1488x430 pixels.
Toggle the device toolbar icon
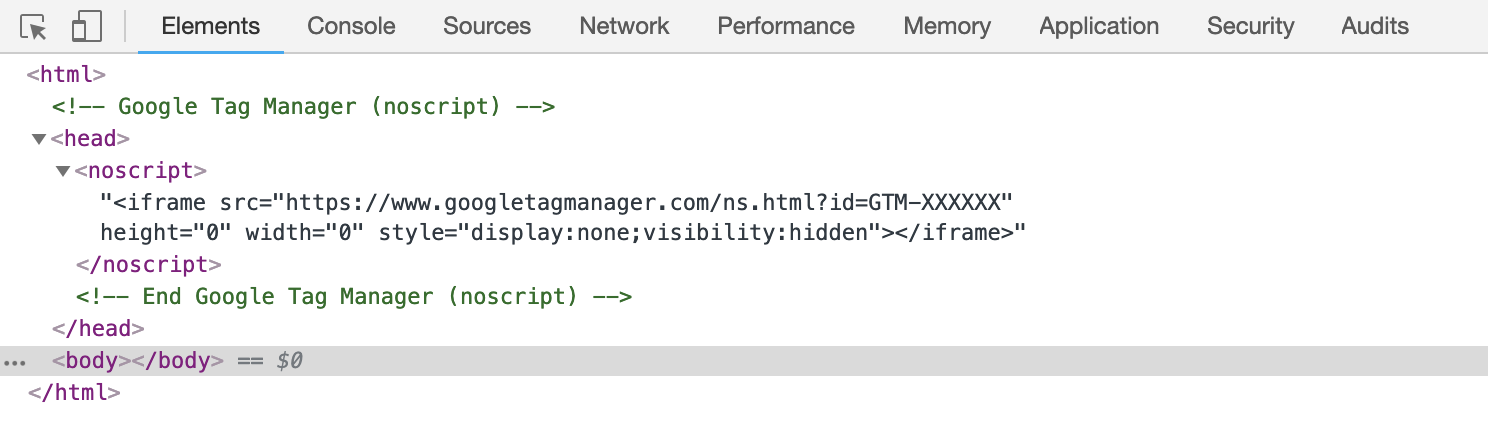coord(87,28)
